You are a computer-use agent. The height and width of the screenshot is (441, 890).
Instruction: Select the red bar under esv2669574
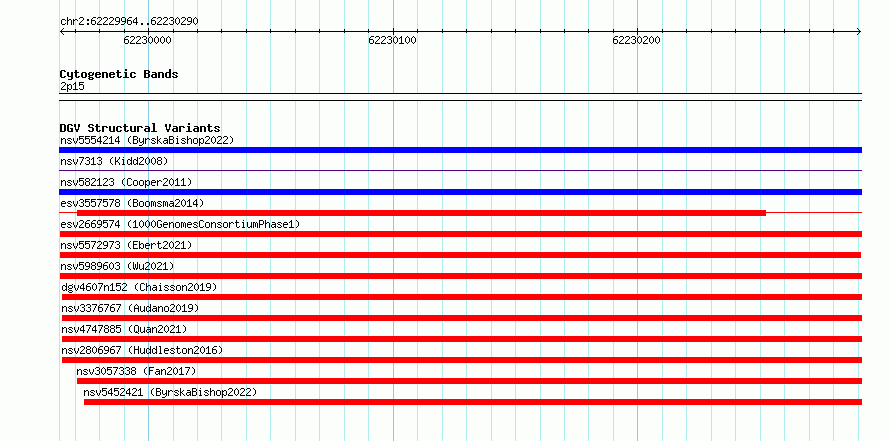[x=460, y=234]
